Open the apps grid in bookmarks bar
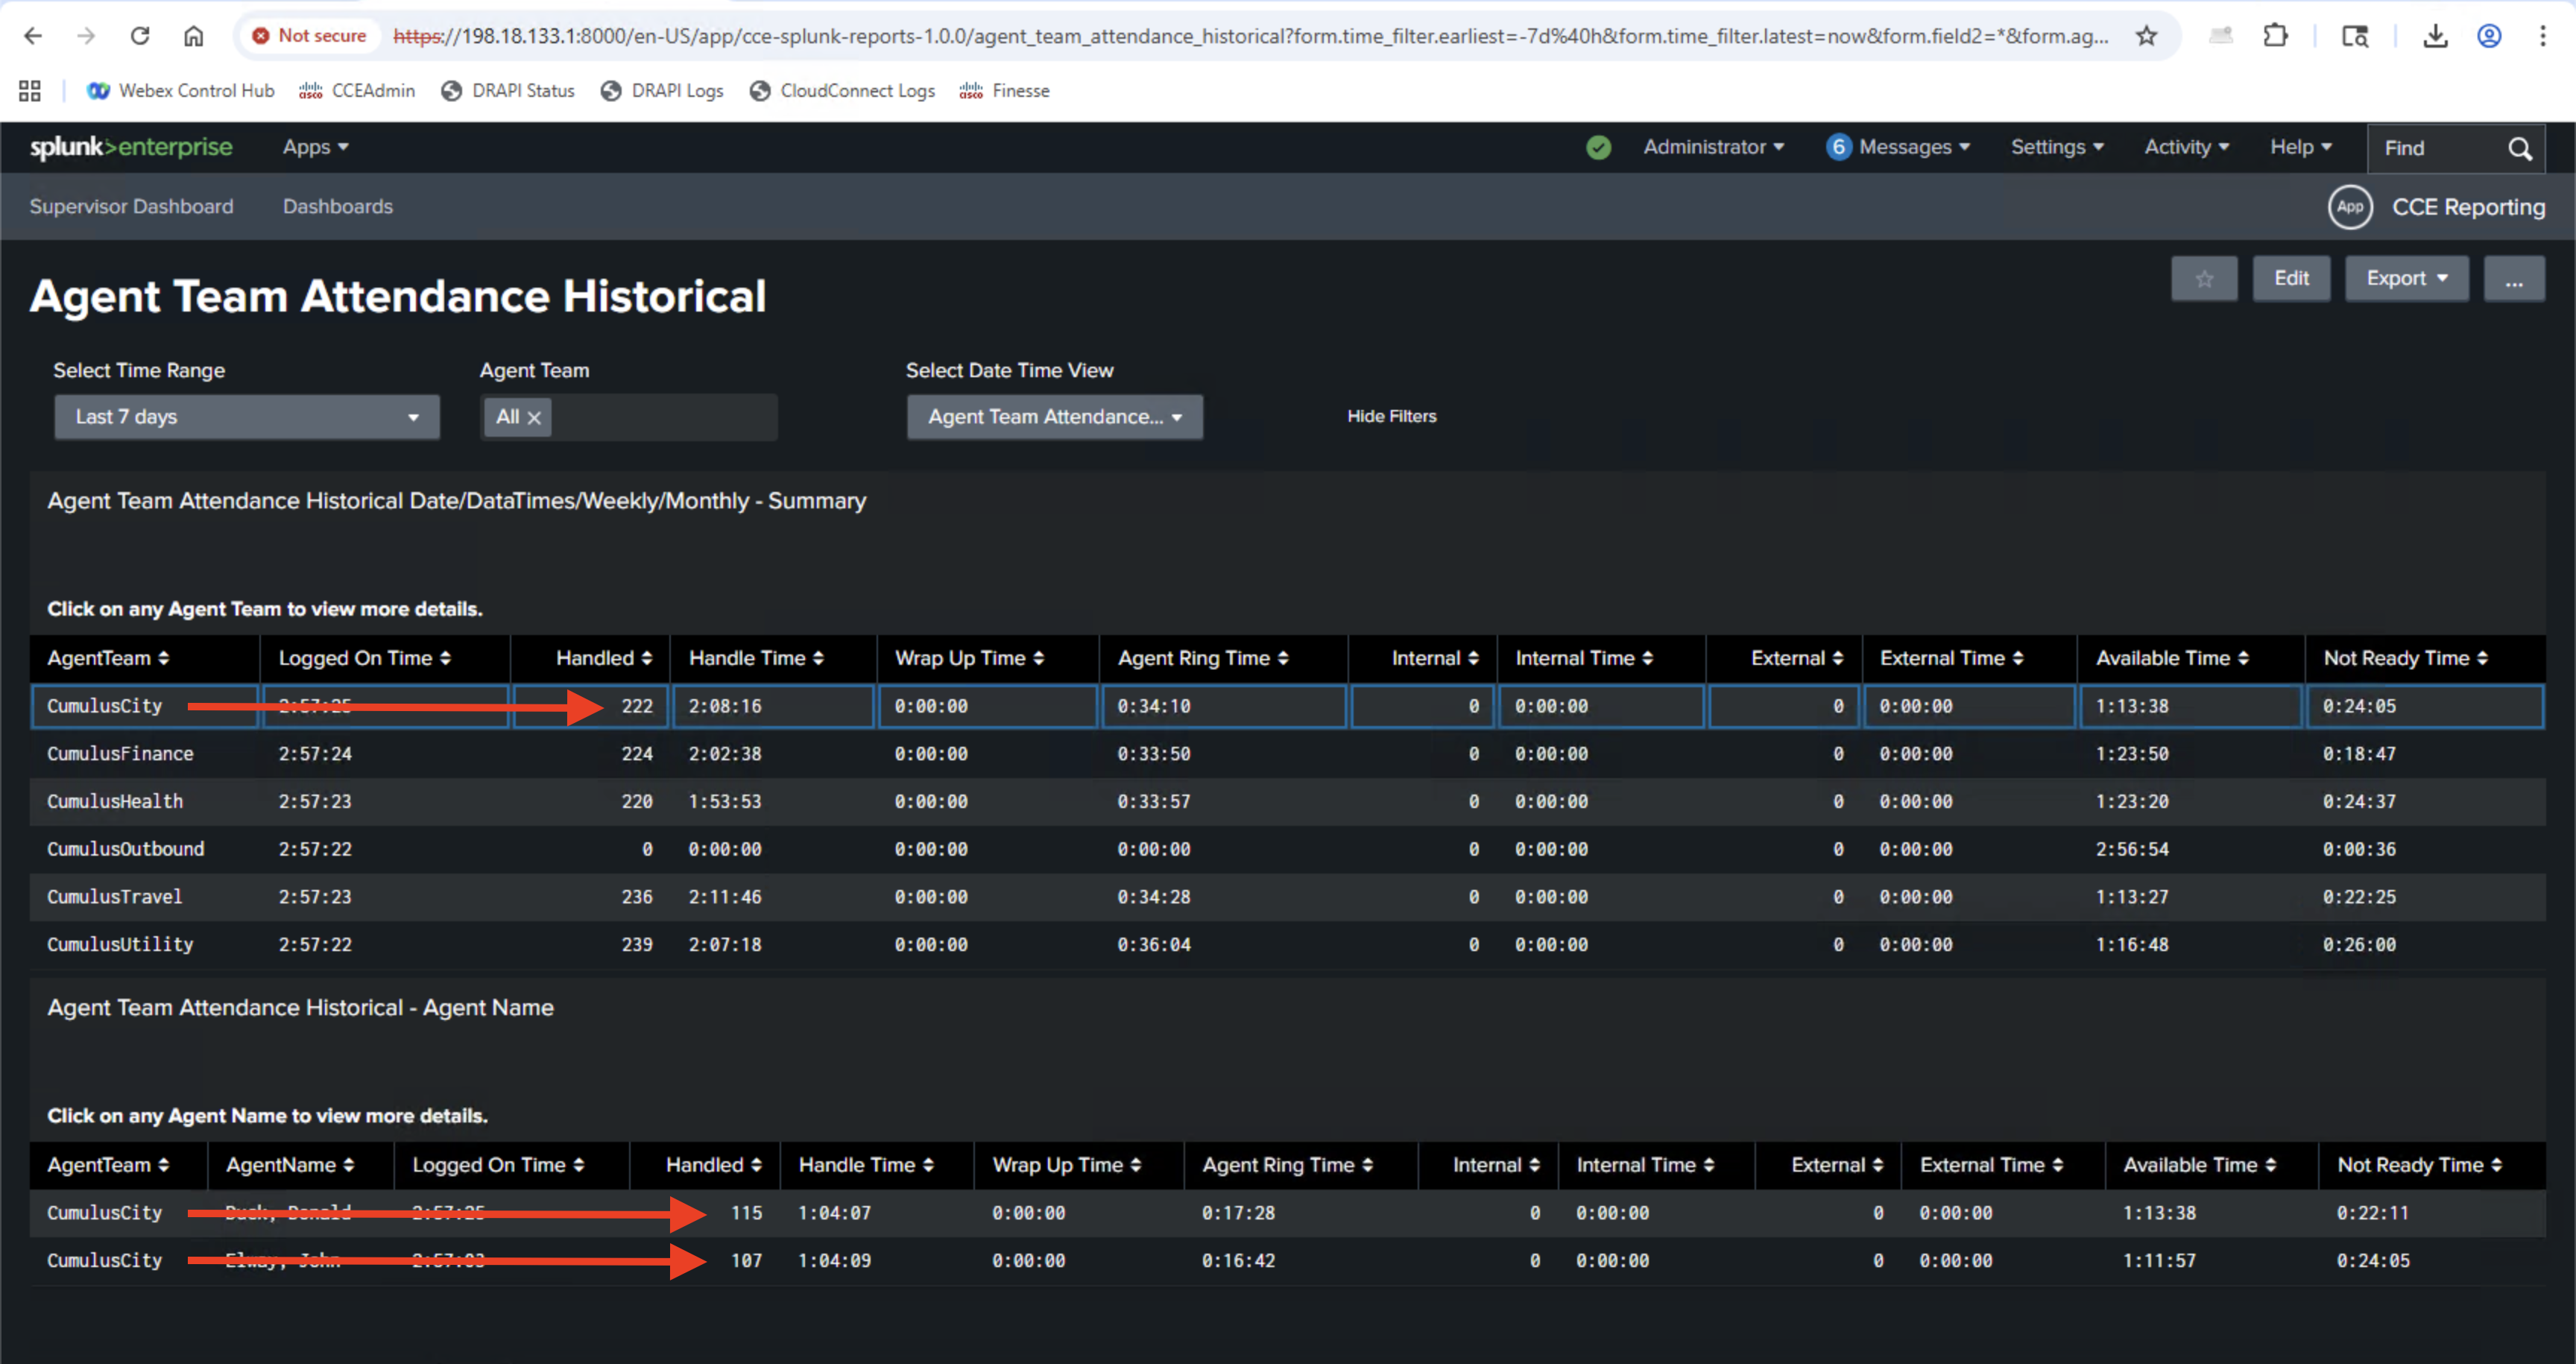2576x1364 pixels. [x=30, y=91]
